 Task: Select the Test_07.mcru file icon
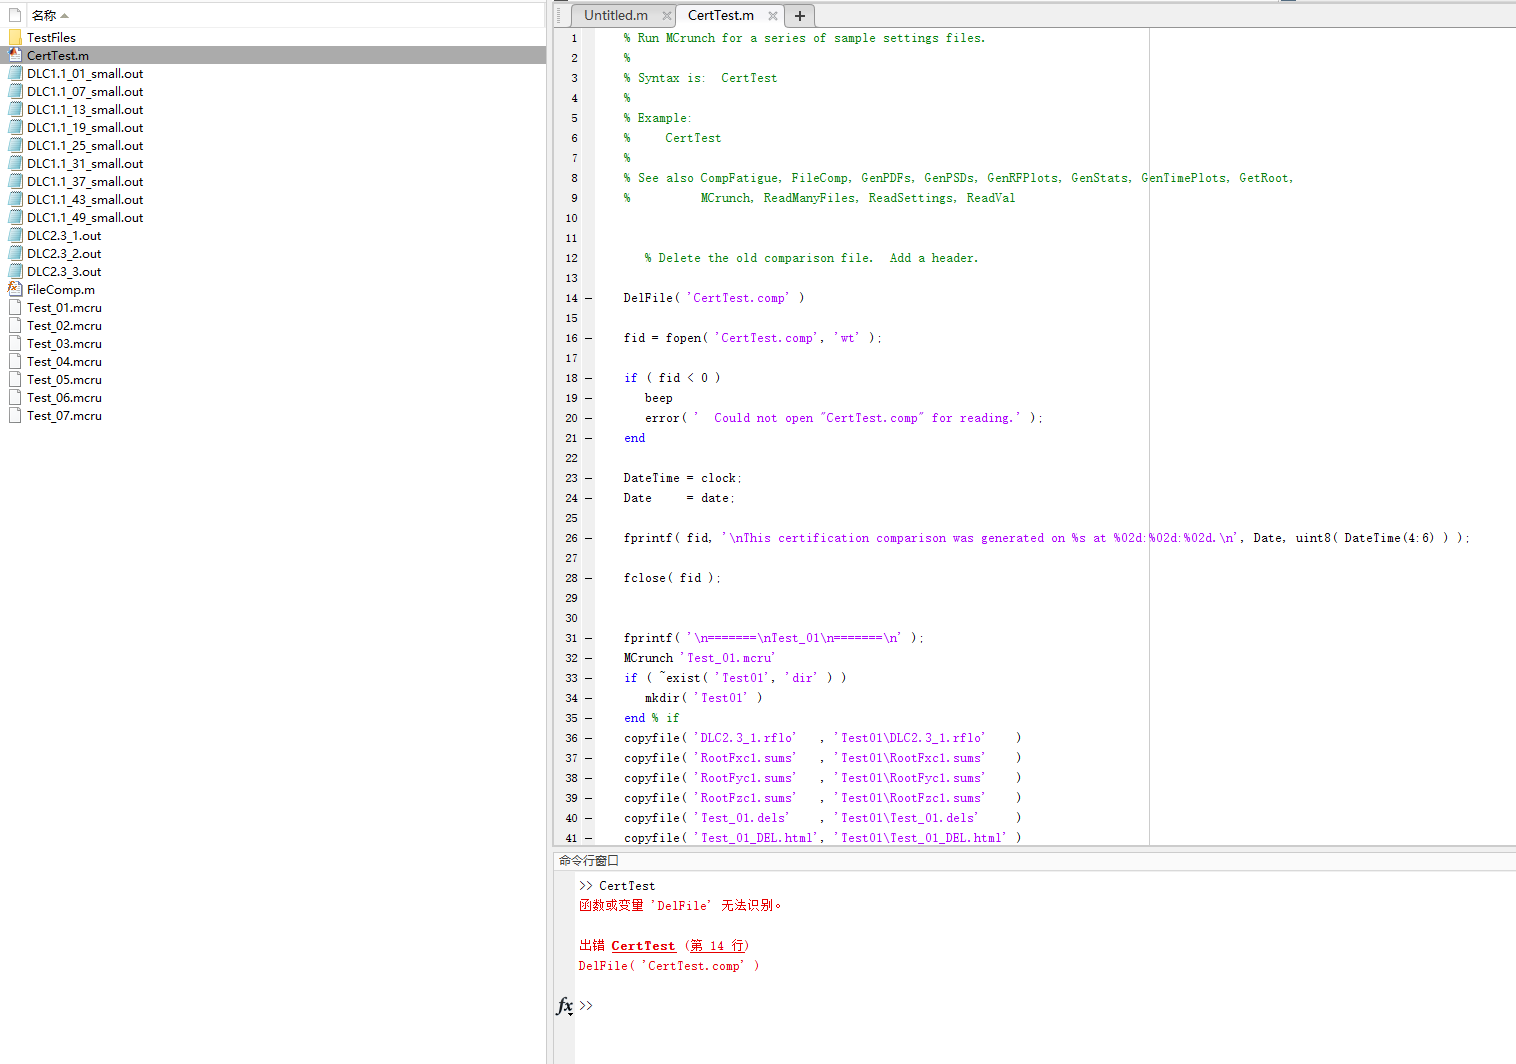13,415
